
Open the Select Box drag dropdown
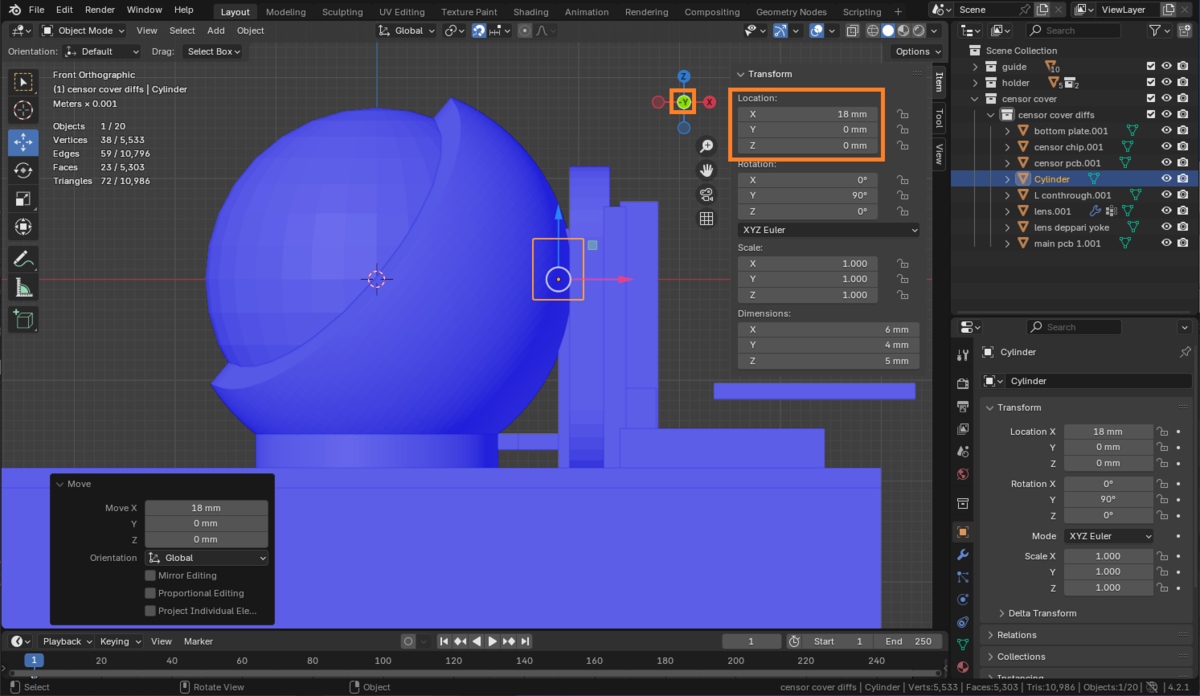click(212, 51)
